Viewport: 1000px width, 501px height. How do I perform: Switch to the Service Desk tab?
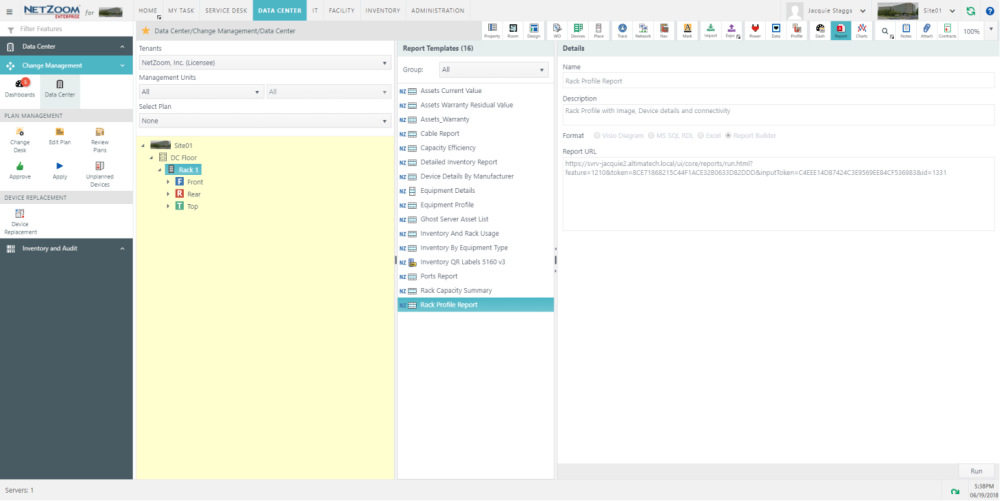225,10
